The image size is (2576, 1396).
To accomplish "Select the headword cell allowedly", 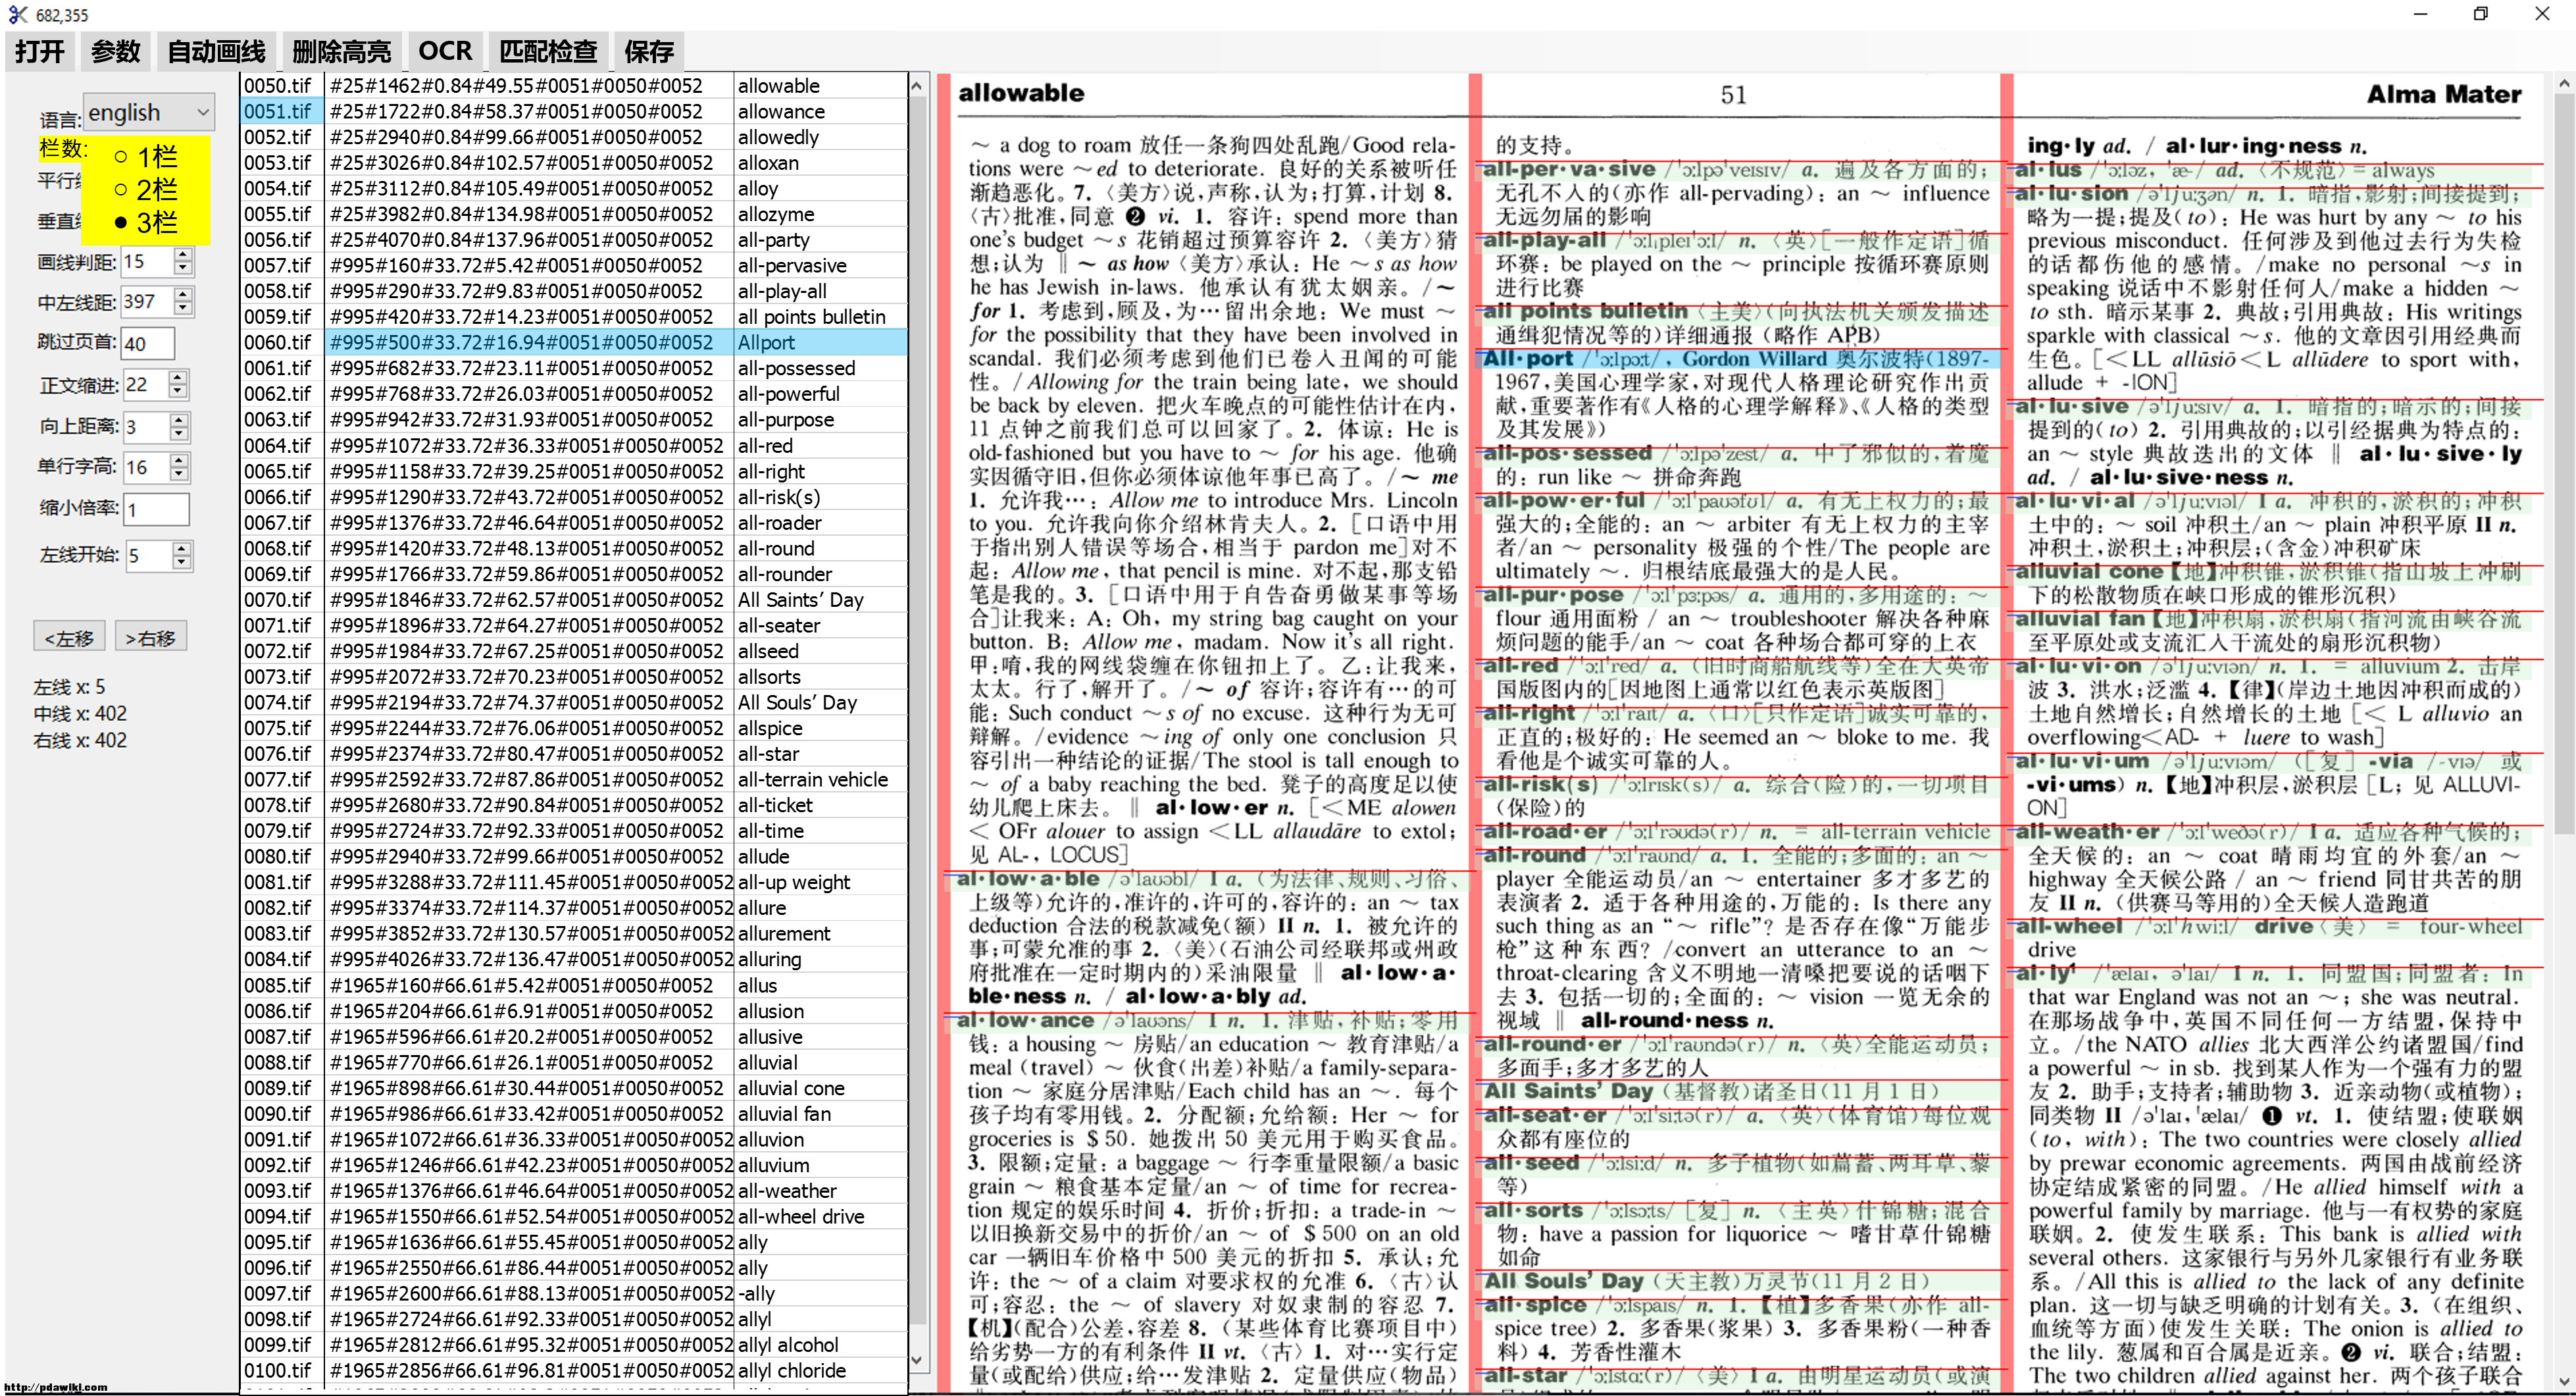I will 820,137.
